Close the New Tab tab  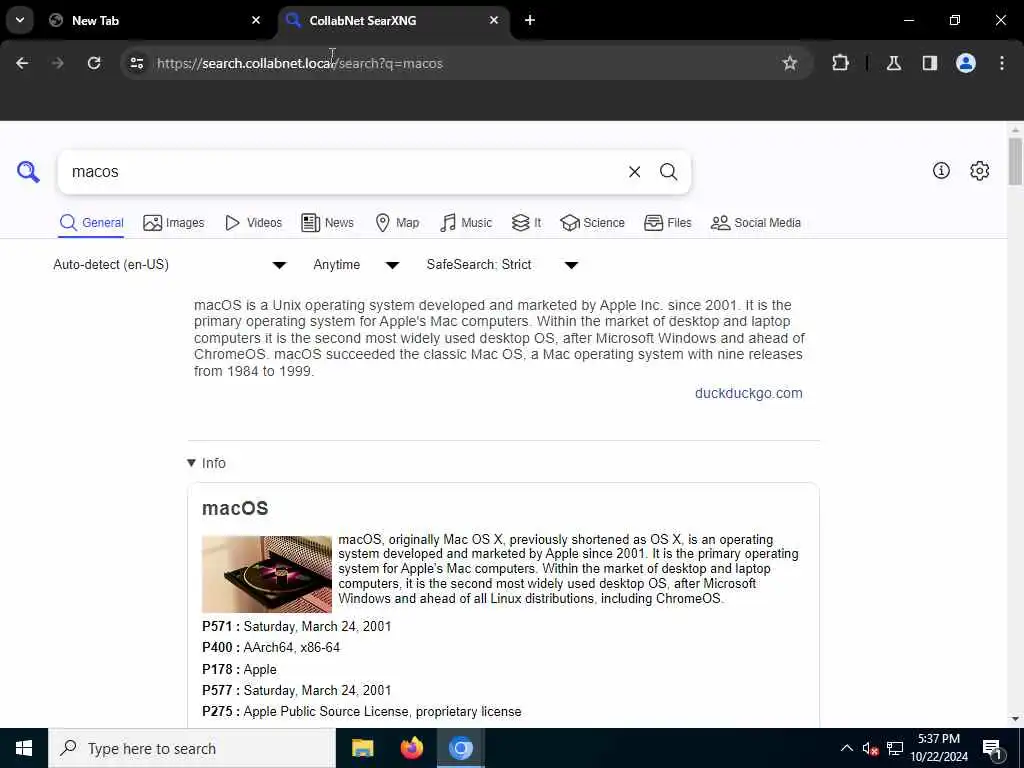coord(256,20)
